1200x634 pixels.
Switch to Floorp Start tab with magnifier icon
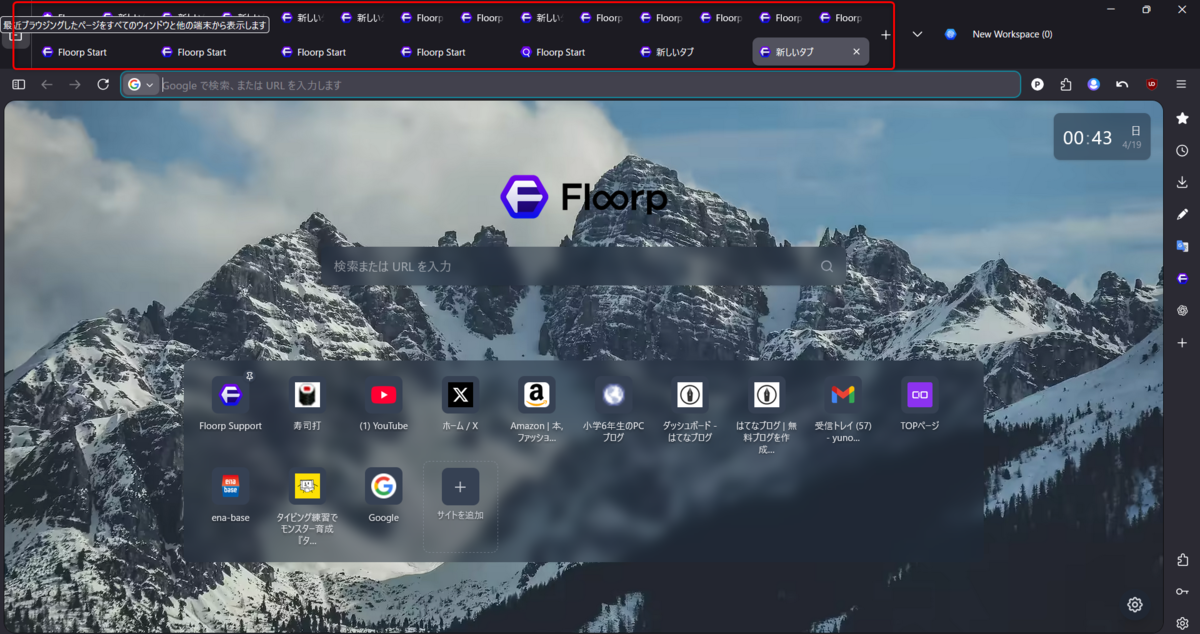[x=570, y=52]
